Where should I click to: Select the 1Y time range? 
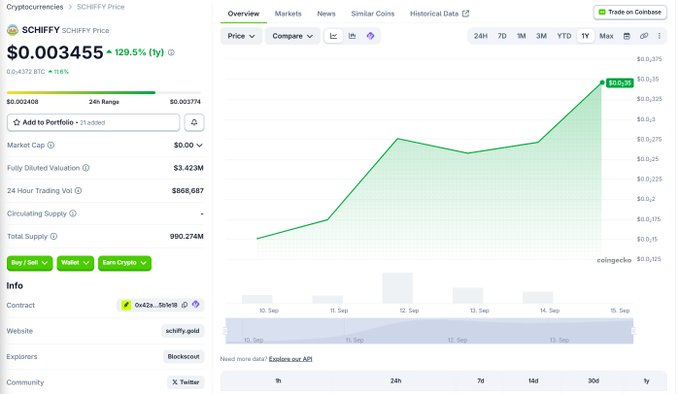coord(585,36)
